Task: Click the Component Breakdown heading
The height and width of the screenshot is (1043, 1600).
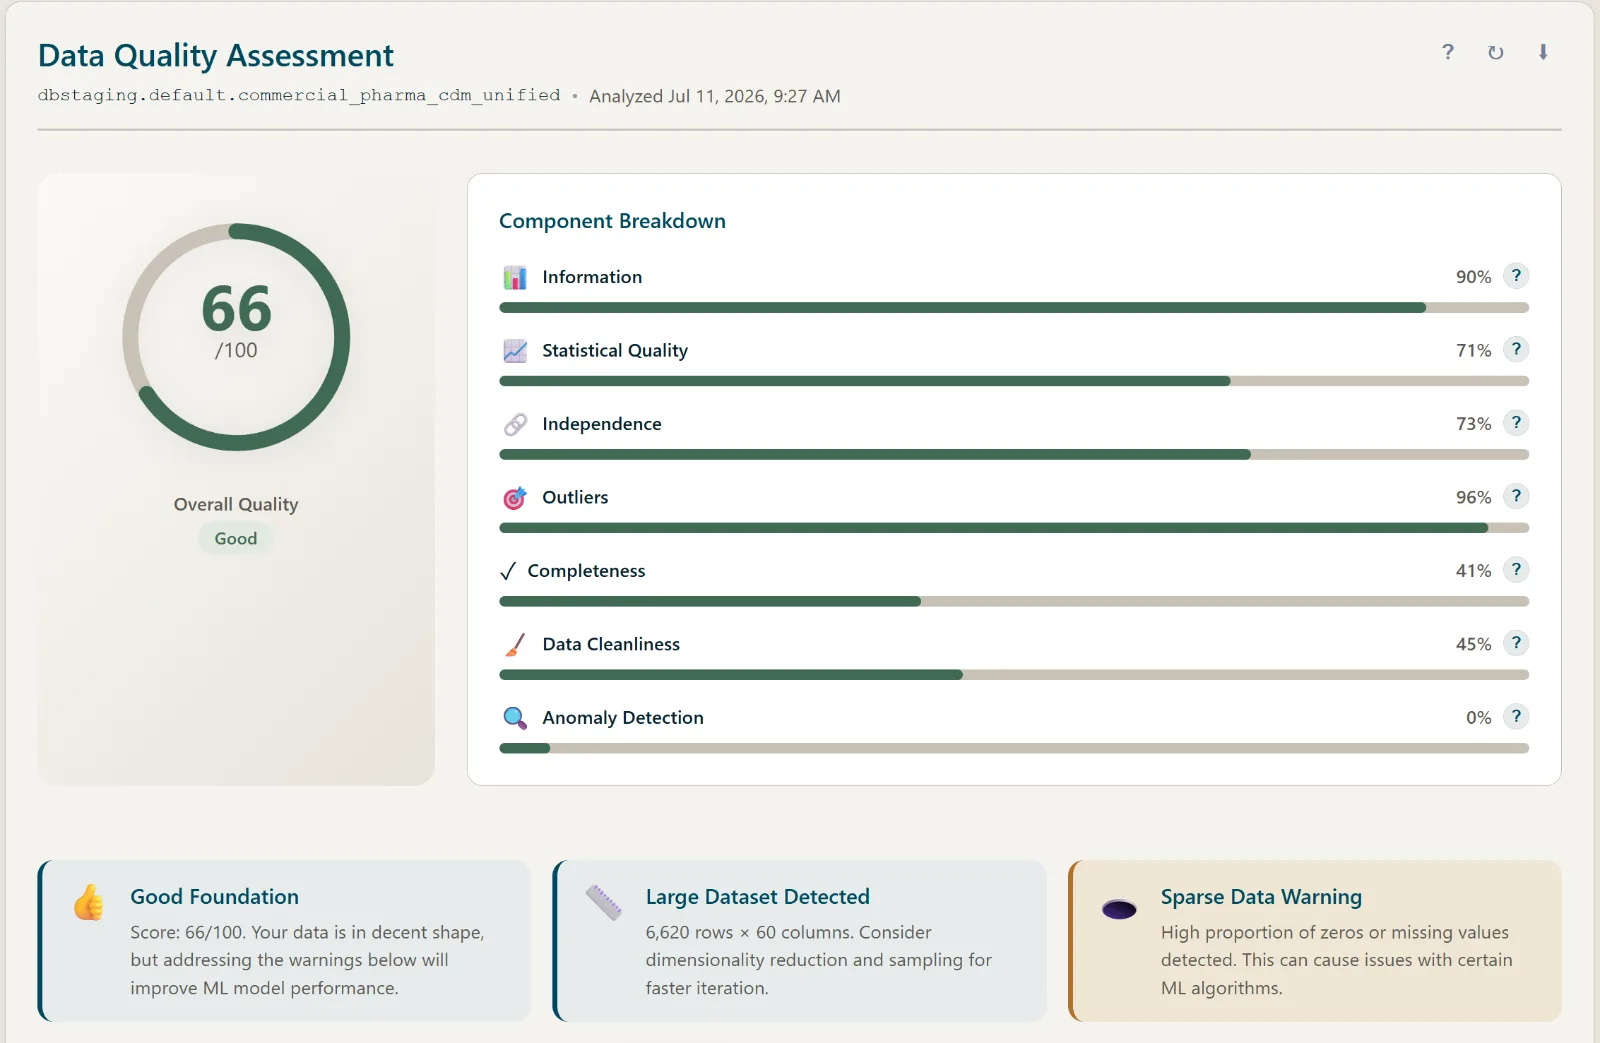Action: [x=612, y=221]
